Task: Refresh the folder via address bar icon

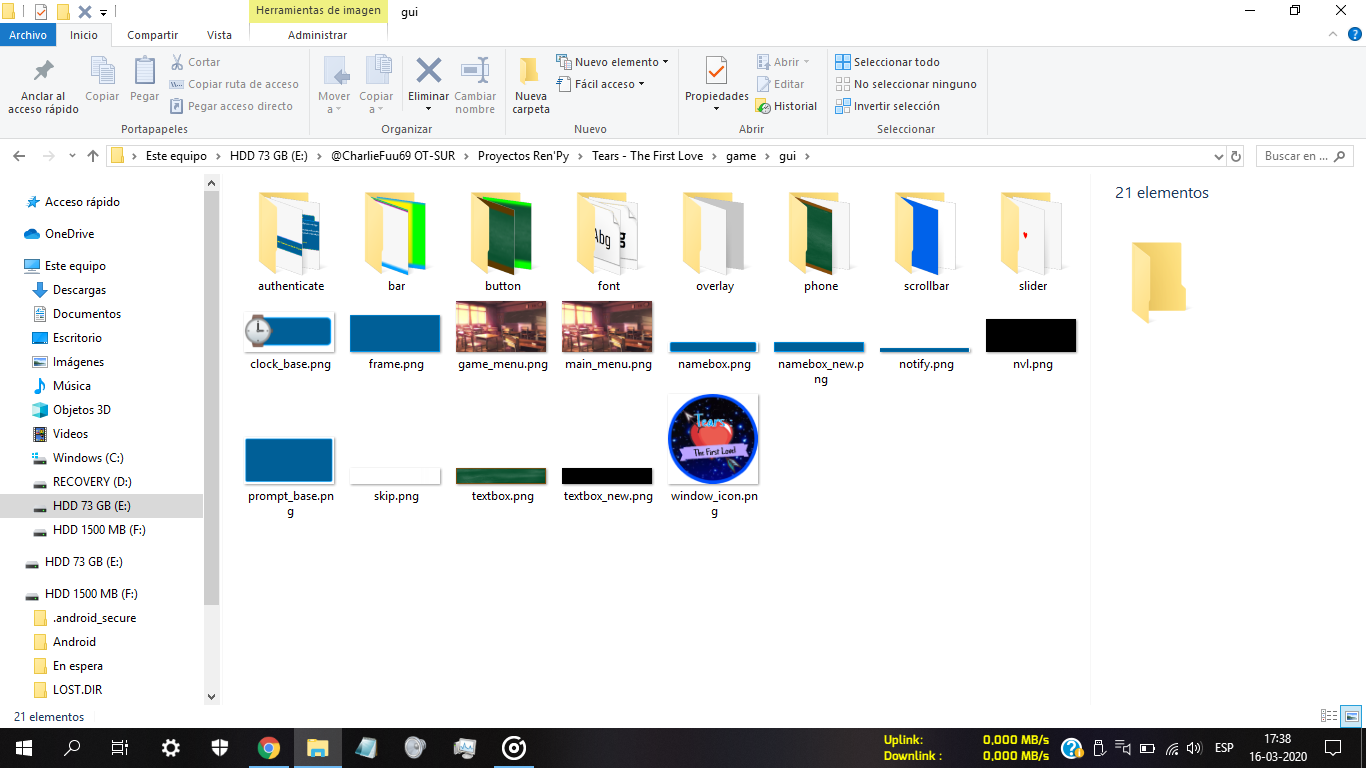Action: pyautogui.click(x=1236, y=156)
